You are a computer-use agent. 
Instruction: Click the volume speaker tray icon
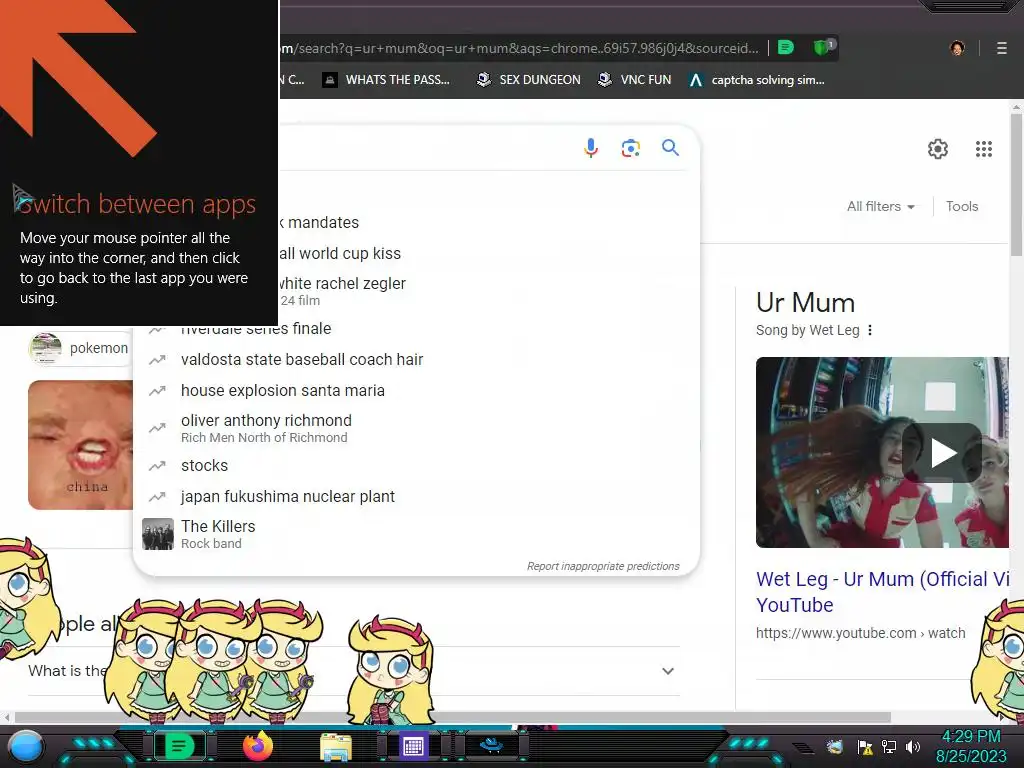[x=913, y=746]
